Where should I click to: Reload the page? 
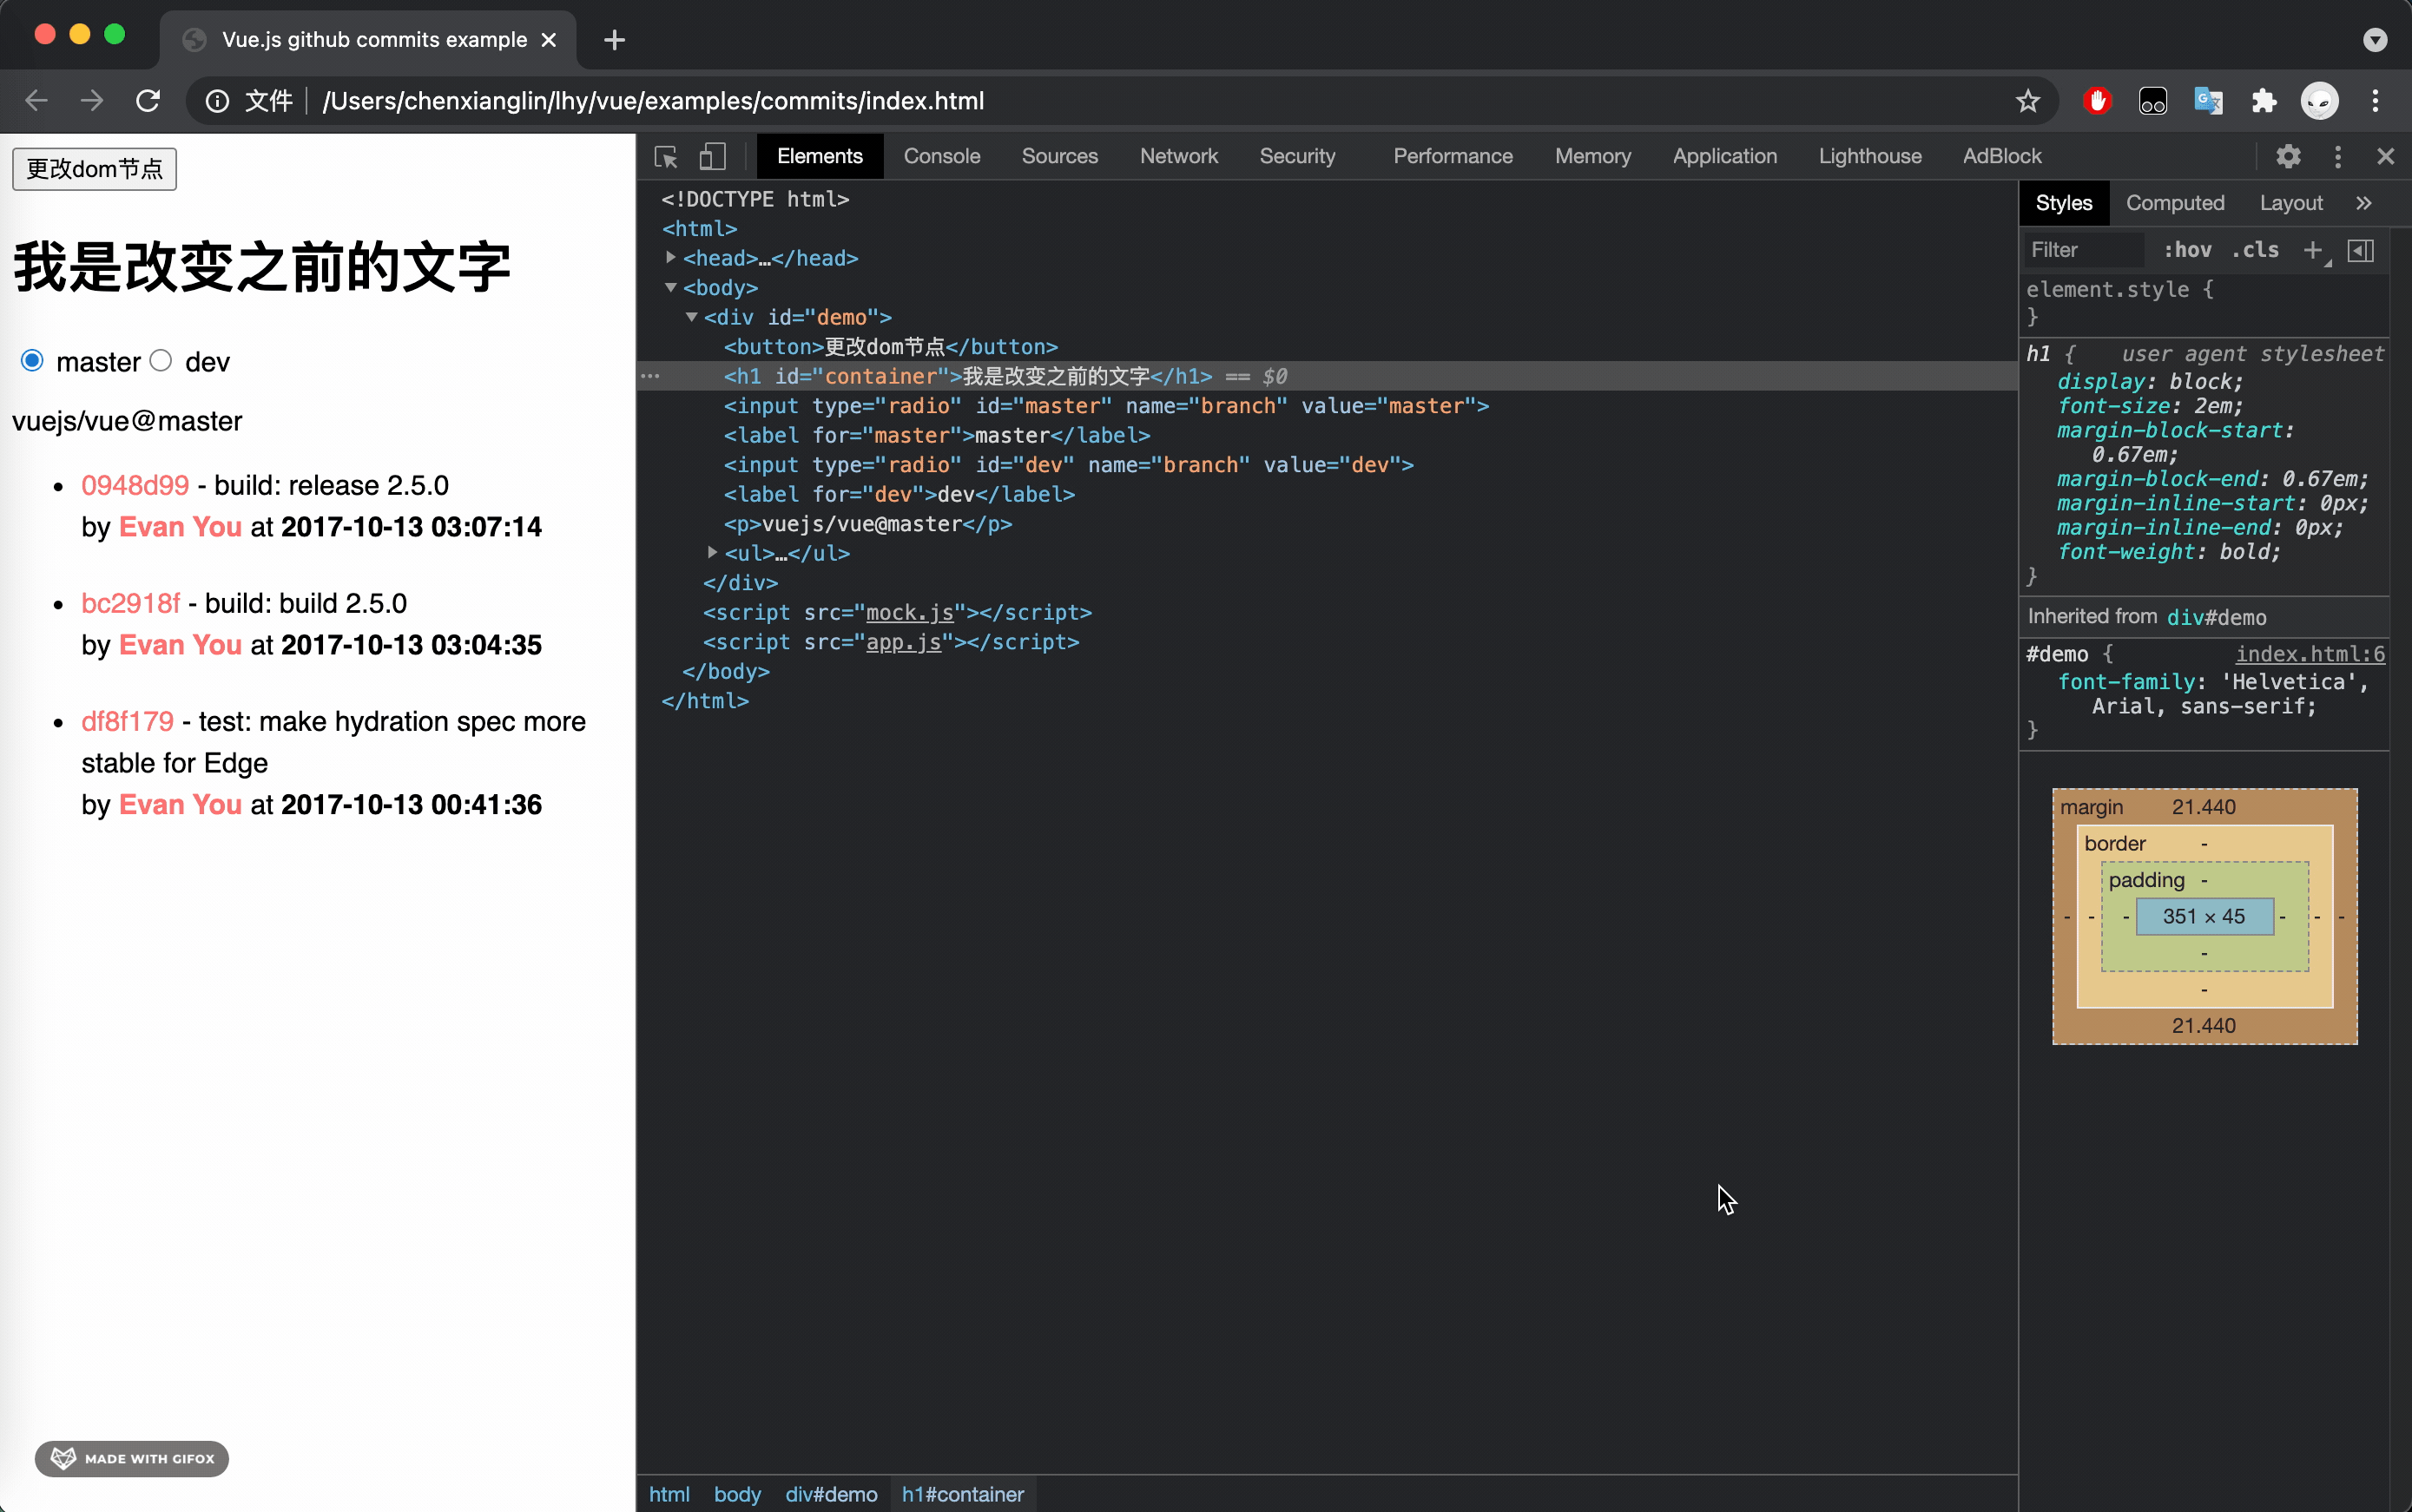(147, 100)
